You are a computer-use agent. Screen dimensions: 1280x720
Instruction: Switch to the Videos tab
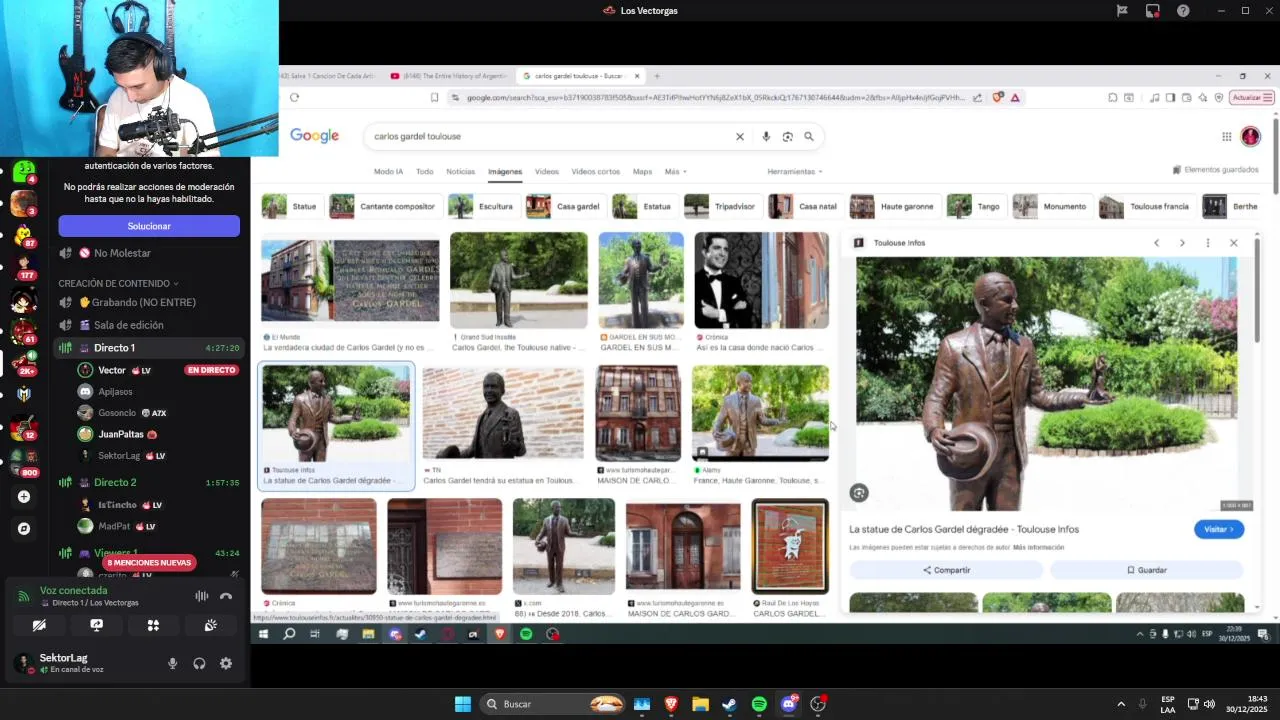point(546,172)
